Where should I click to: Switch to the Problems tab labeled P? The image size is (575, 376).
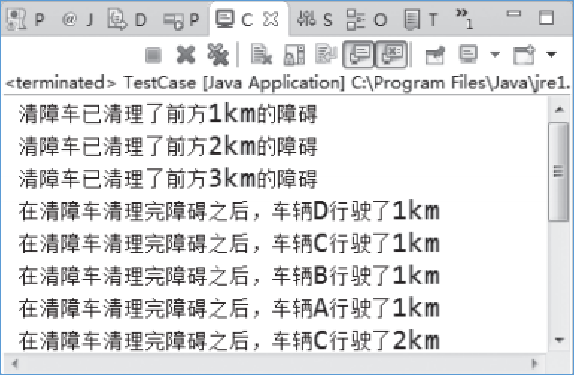pos(26,19)
